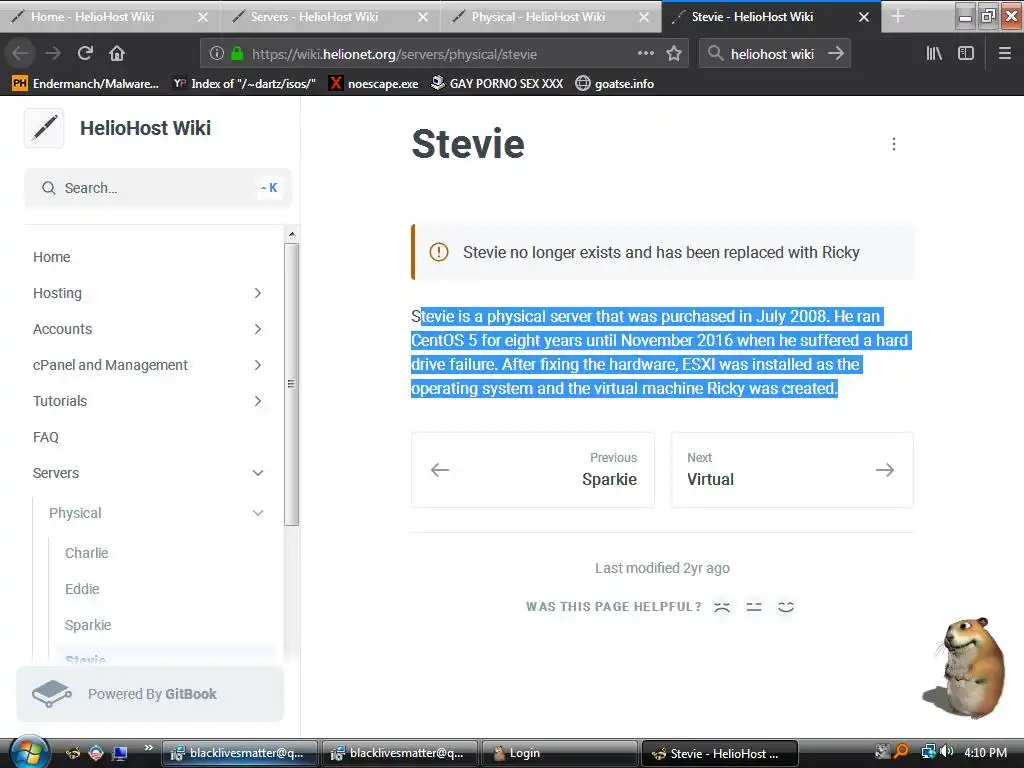Click the heliohost wiki browser search box

coord(773,54)
